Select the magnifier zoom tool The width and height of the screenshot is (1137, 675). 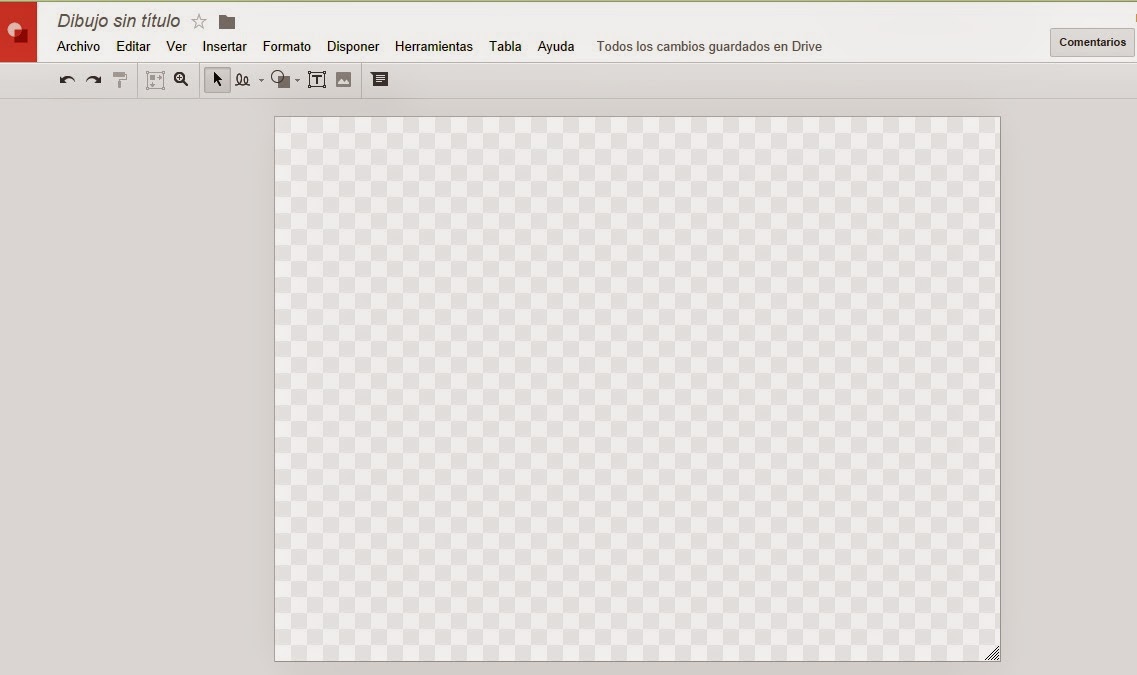coord(181,80)
